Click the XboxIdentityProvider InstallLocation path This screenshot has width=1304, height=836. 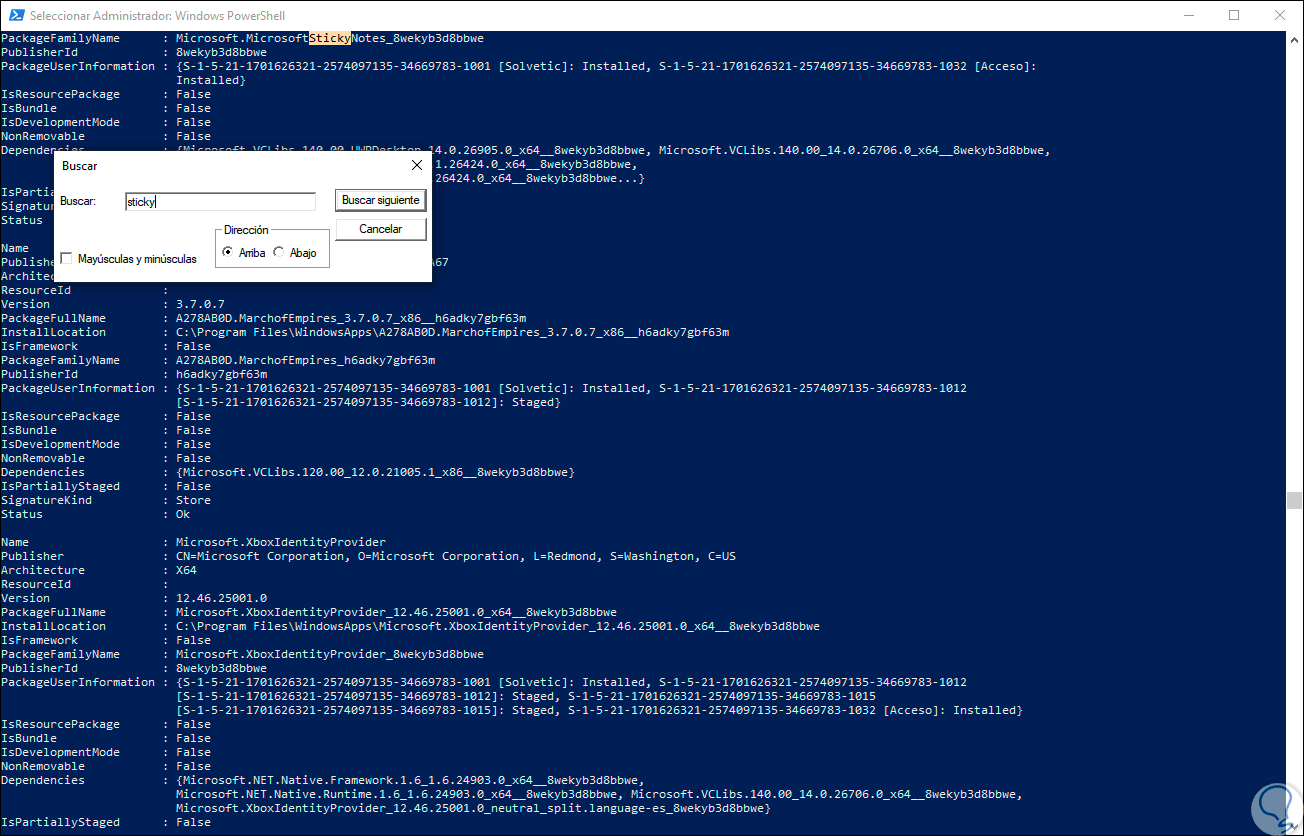coord(498,626)
